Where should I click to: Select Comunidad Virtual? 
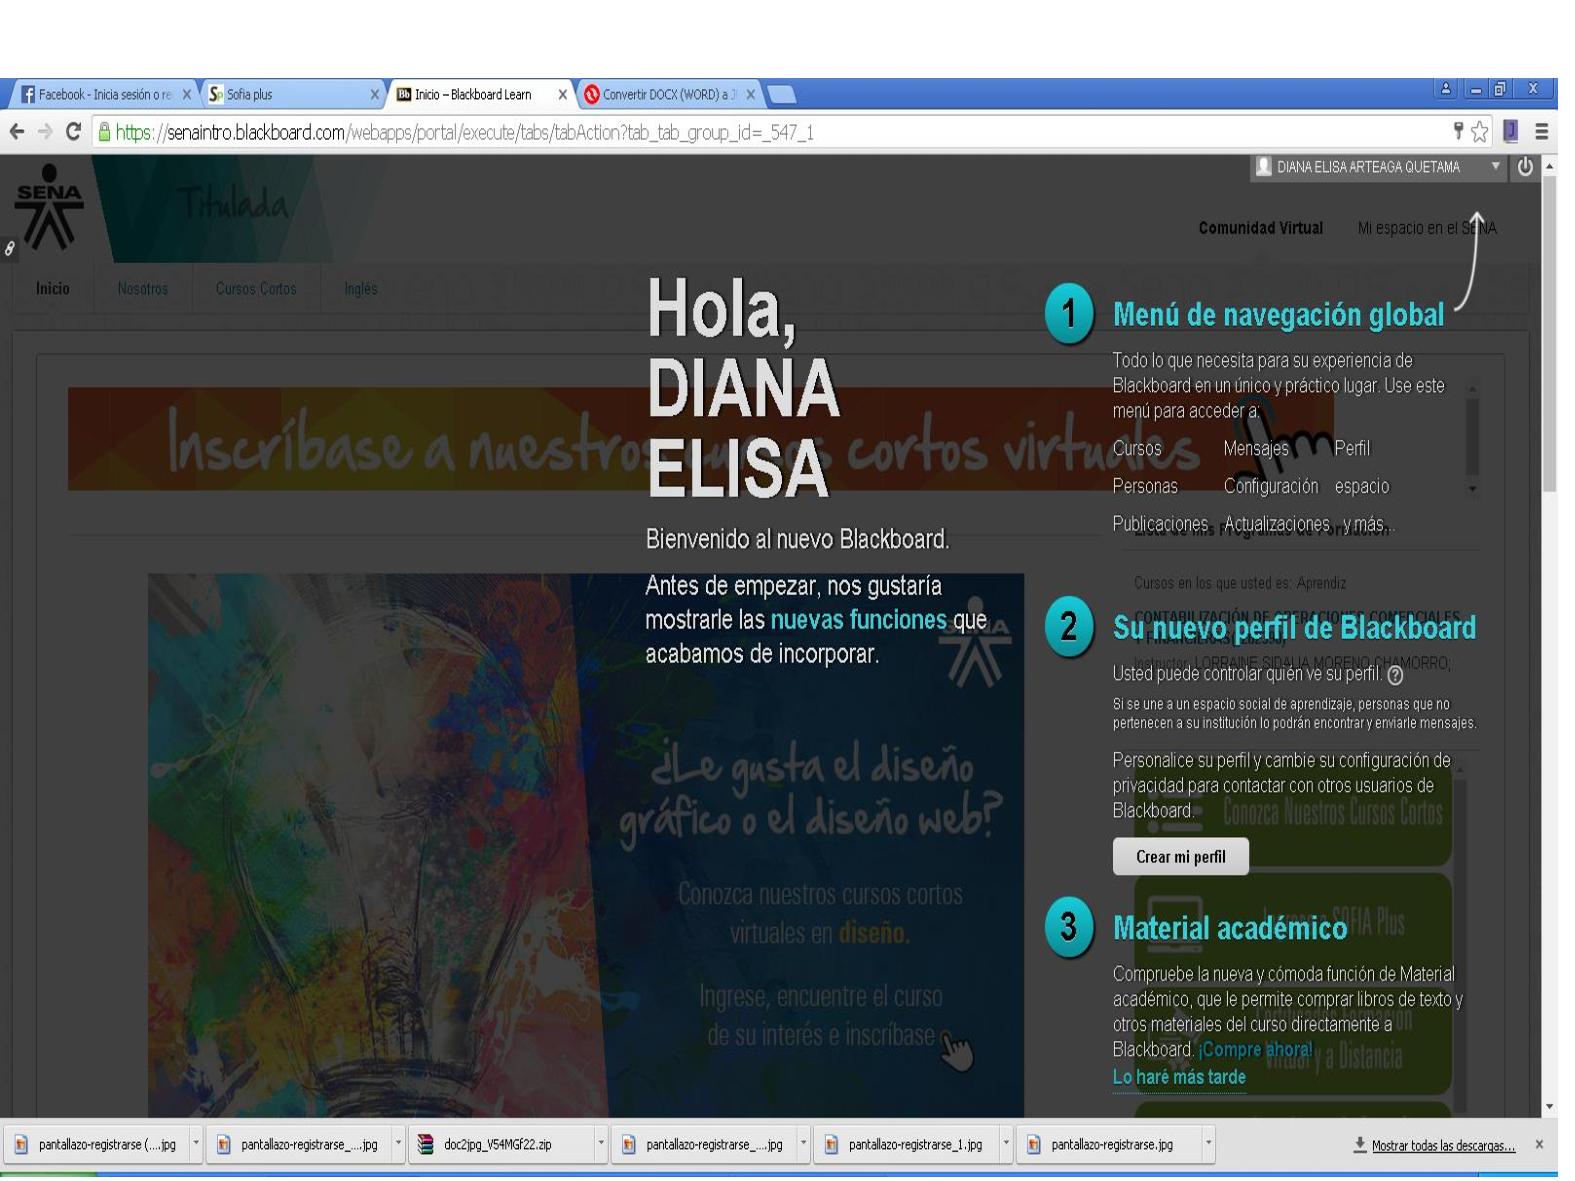(1260, 228)
